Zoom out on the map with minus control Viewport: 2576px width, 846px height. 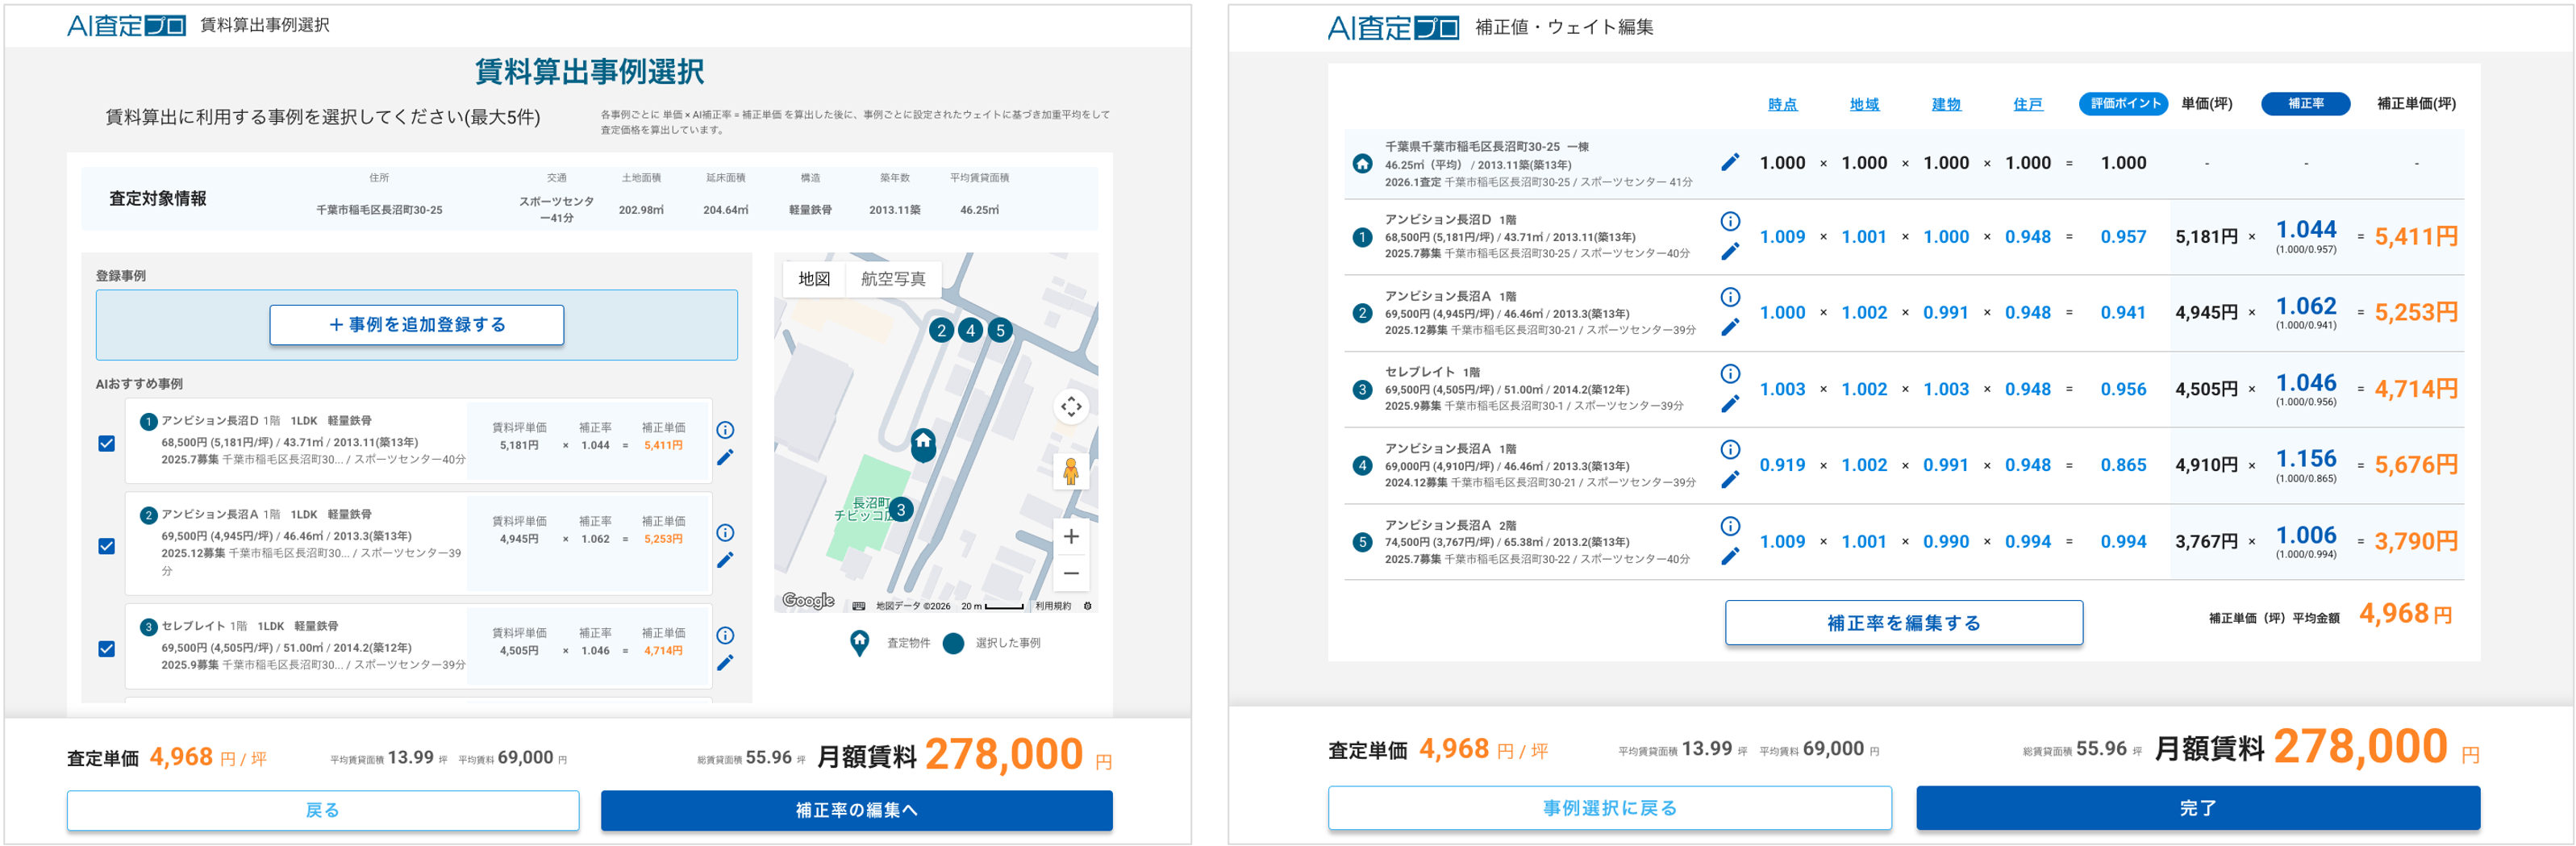pos(1070,573)
